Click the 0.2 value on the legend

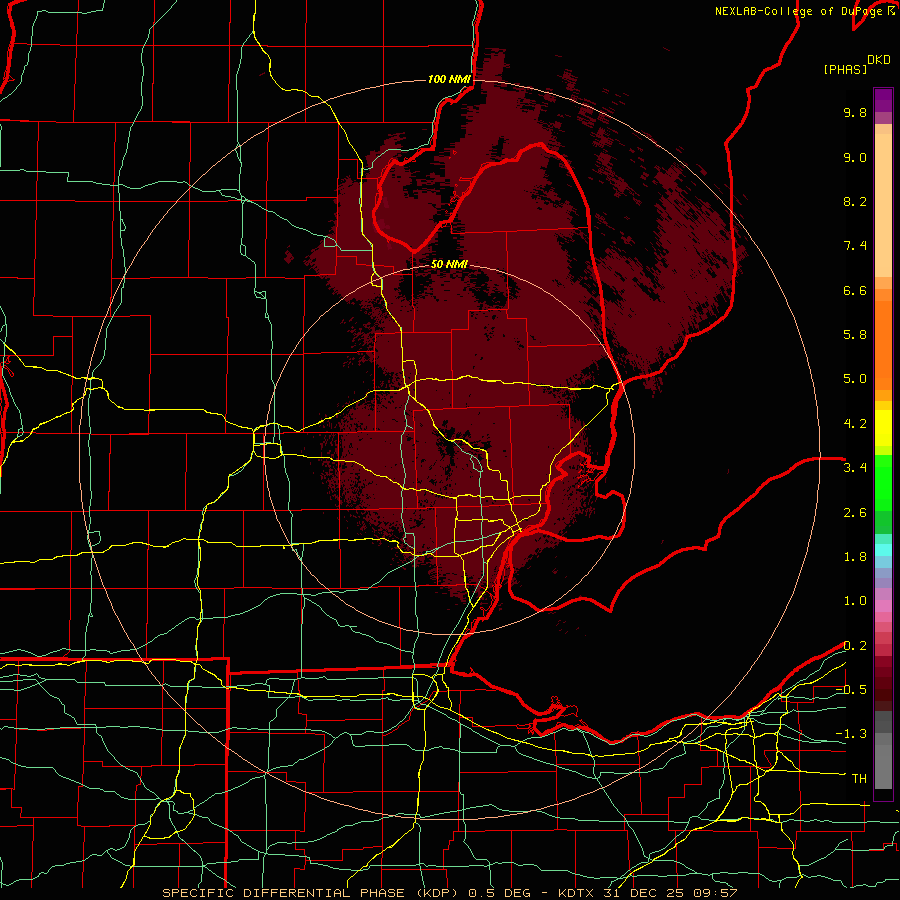point(855,646)
